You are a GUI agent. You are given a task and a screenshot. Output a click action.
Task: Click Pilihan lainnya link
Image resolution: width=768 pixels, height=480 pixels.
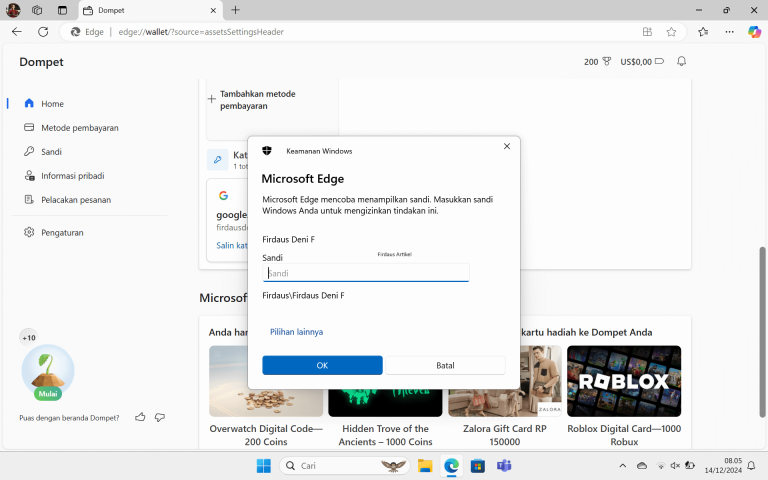(x=296, y=332)
